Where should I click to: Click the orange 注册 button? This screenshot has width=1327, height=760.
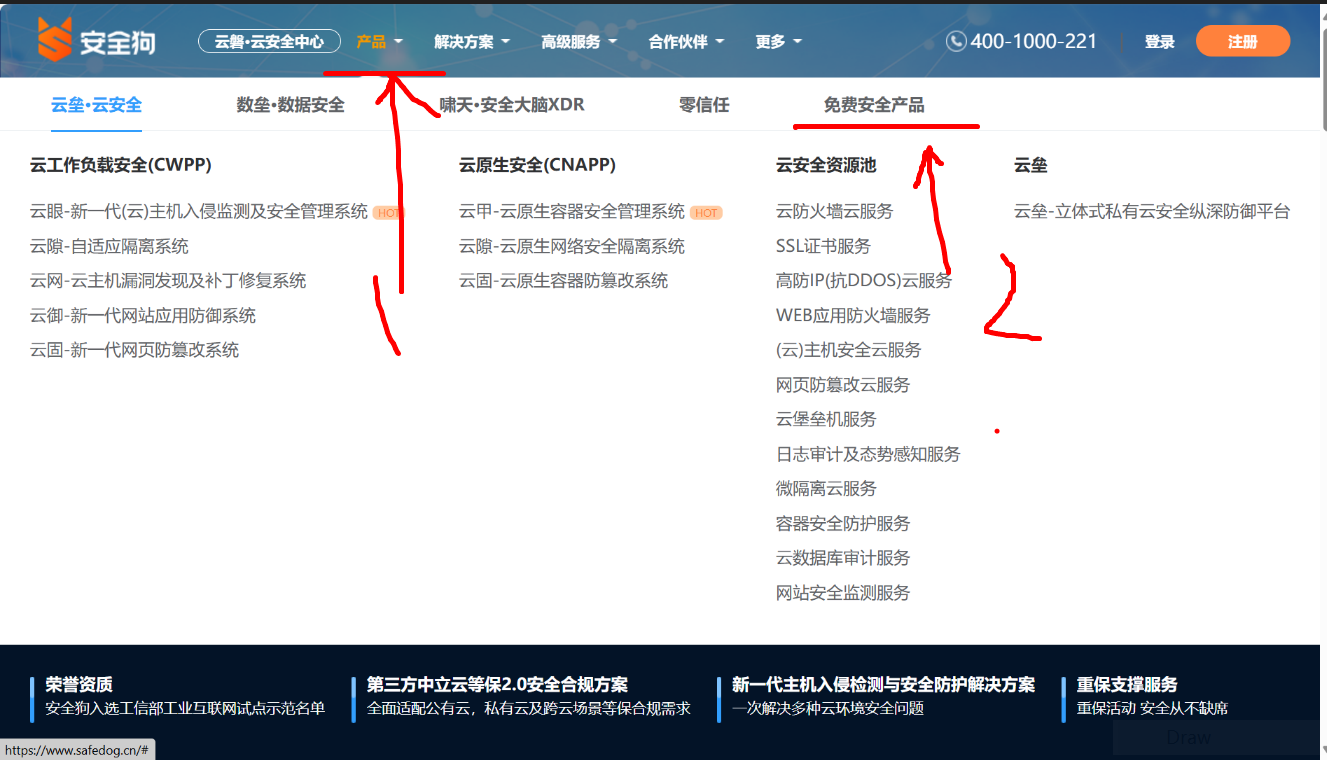point(1243,41)
